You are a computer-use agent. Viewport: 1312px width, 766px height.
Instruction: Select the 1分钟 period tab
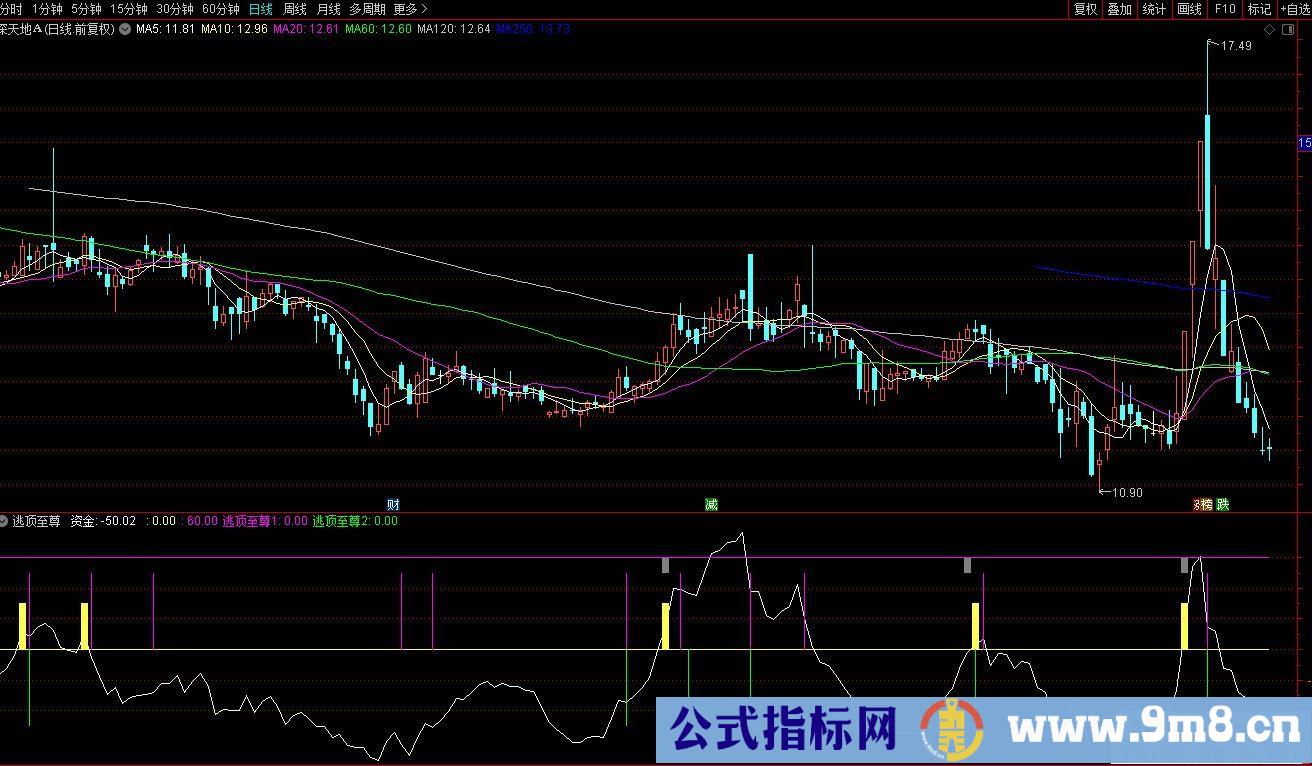47,9
